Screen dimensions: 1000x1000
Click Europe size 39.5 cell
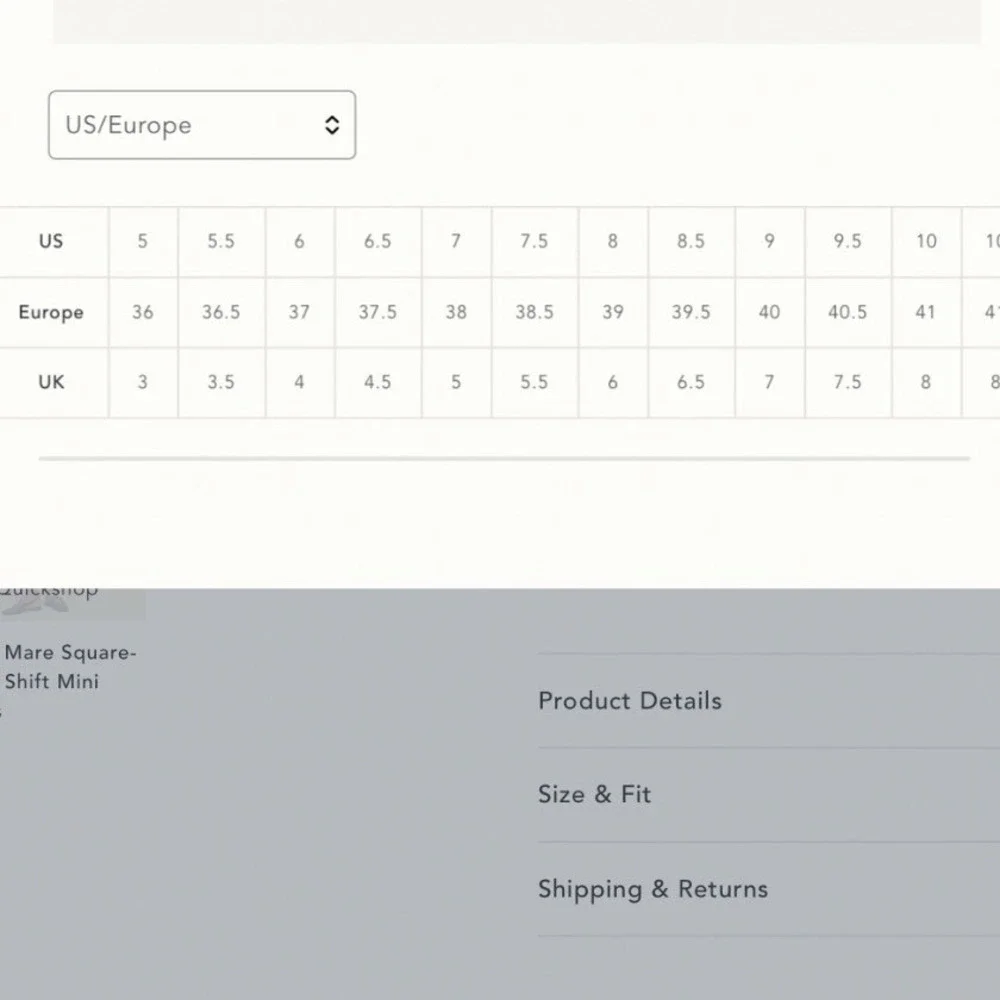point(691,312)
